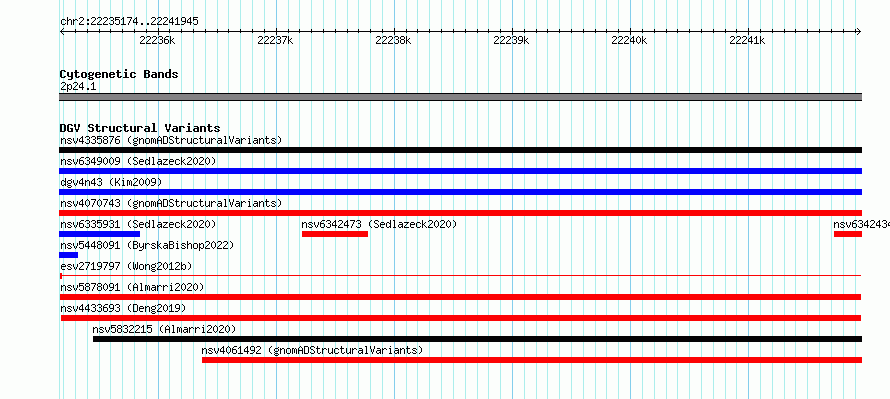Select the red bar under nsv6342473

(x=335, y=234)
